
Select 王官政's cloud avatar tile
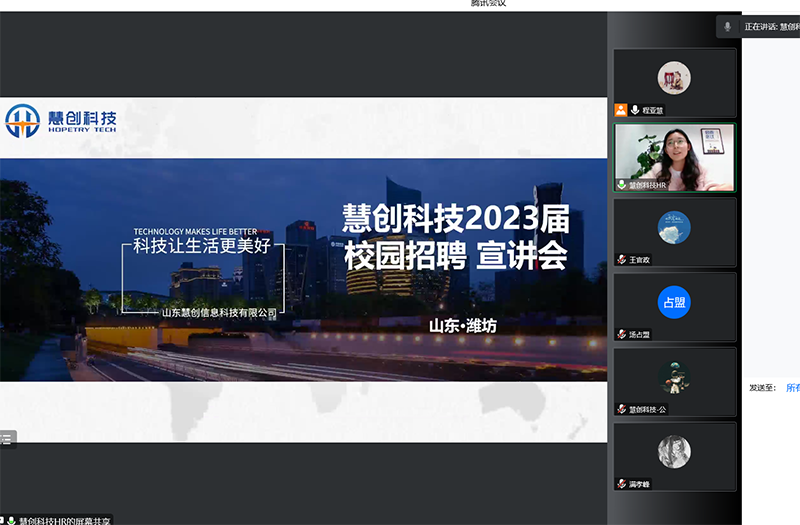674,227
